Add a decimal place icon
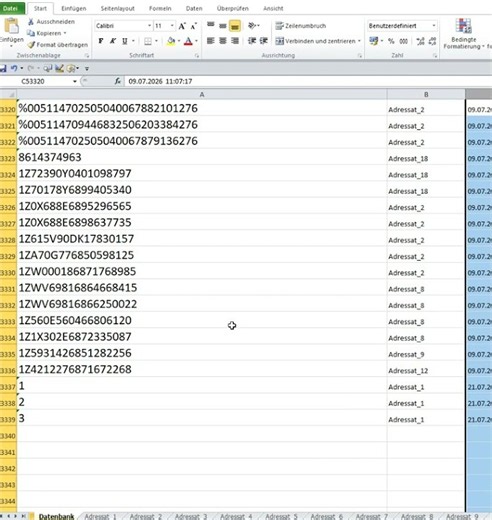The width and height of the screenshot is (492, 520). coord(420,41)
